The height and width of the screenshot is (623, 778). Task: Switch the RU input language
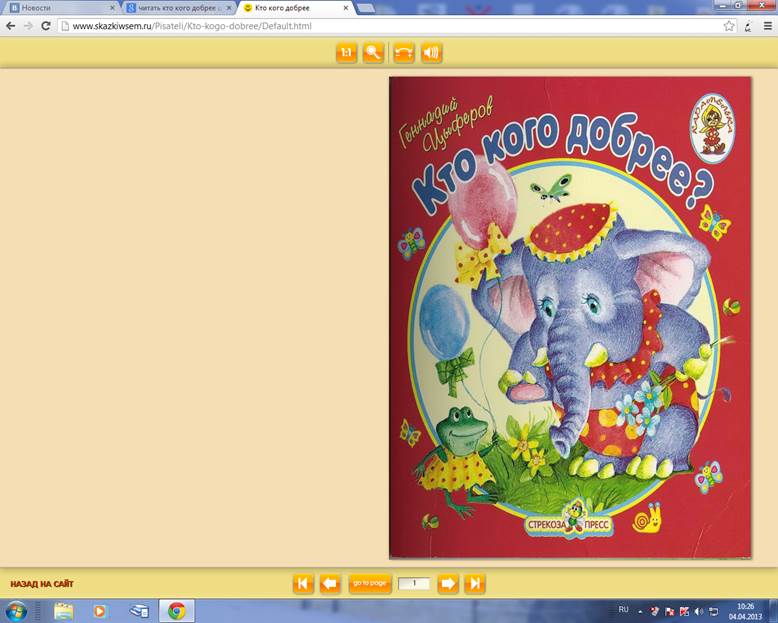tap(624, 610)
